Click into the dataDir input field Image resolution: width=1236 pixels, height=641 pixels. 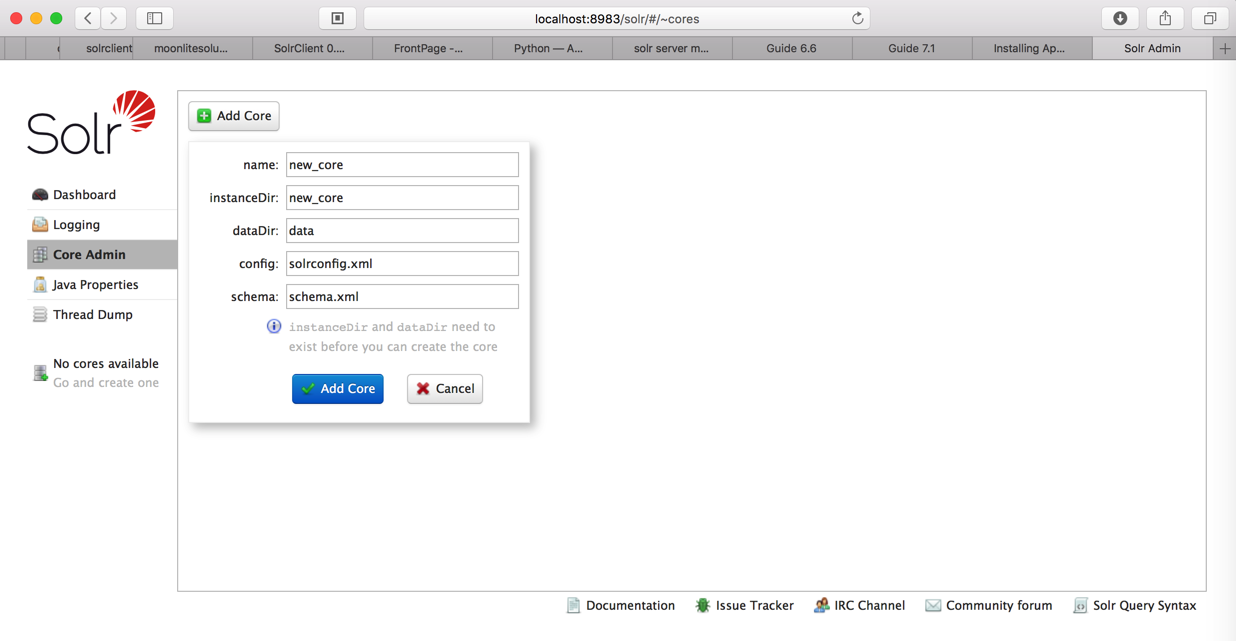click(402, 231)
